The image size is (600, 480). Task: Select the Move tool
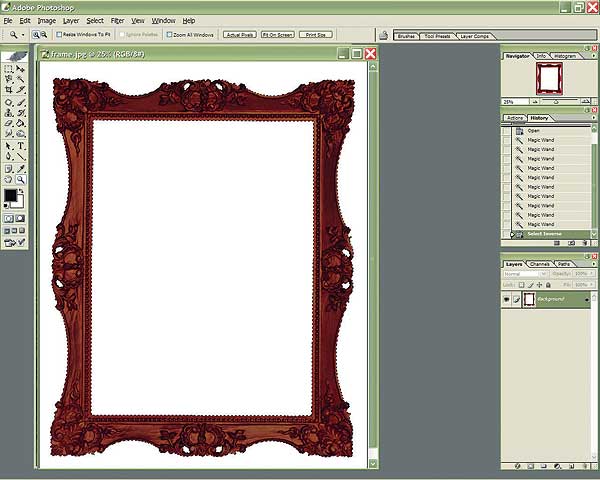pos(21,69)
